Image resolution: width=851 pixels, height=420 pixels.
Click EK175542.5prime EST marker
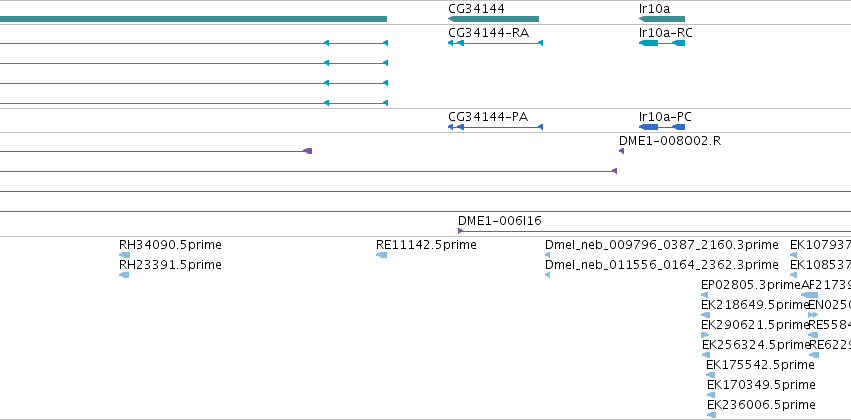[710, 375]
